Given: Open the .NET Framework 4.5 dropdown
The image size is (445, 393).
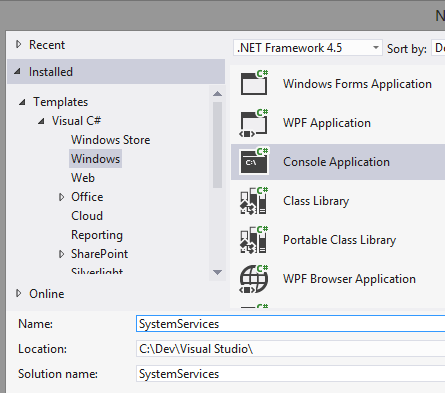Looking at the screenshot, I should tap(308, 48).
